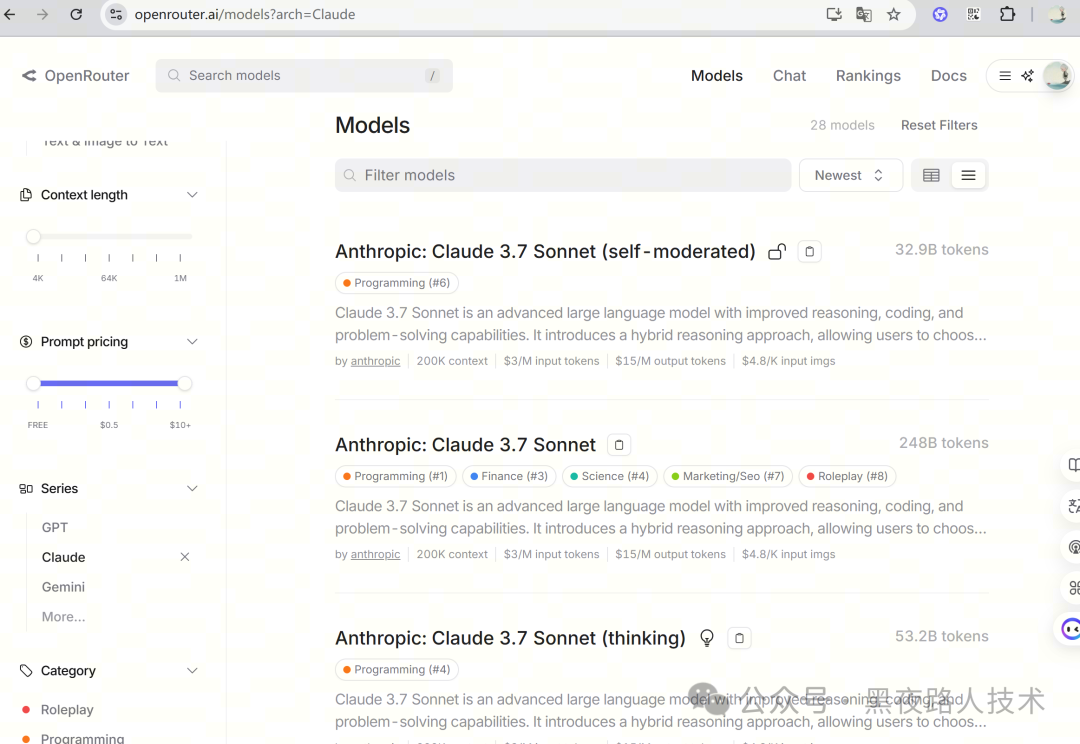Click the Context length slider handle
The width and height of the screenshot is (1080, 744).
pos(33,236)
